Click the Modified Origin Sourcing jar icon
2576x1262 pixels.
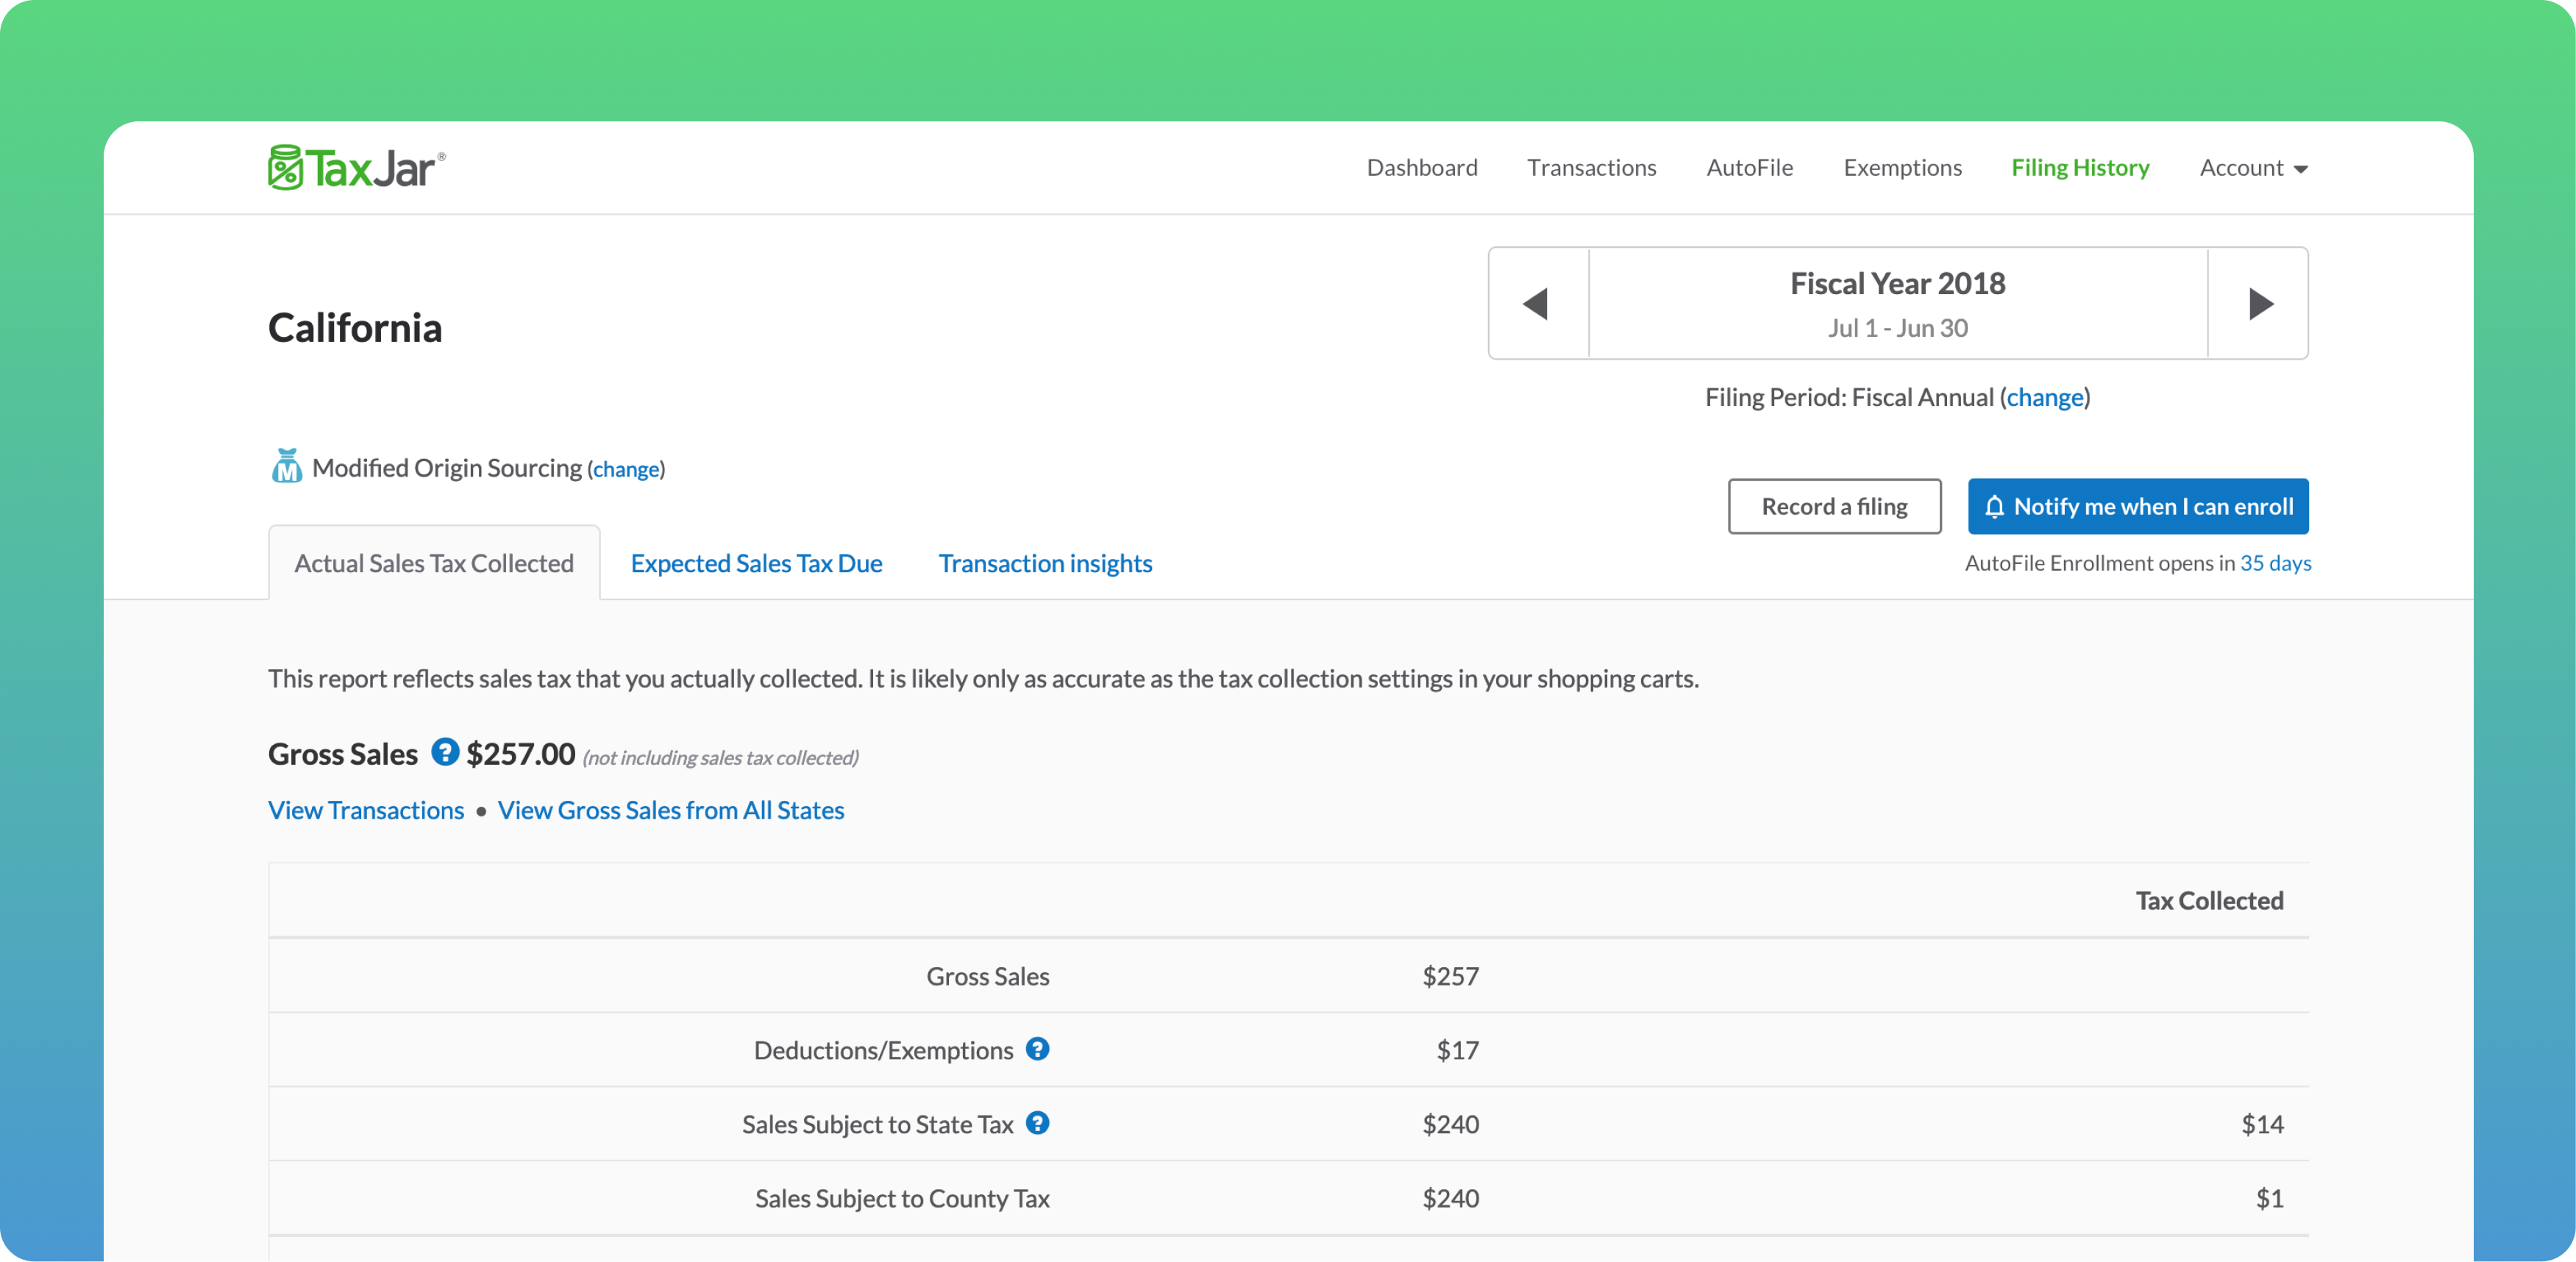click(287, 466)
